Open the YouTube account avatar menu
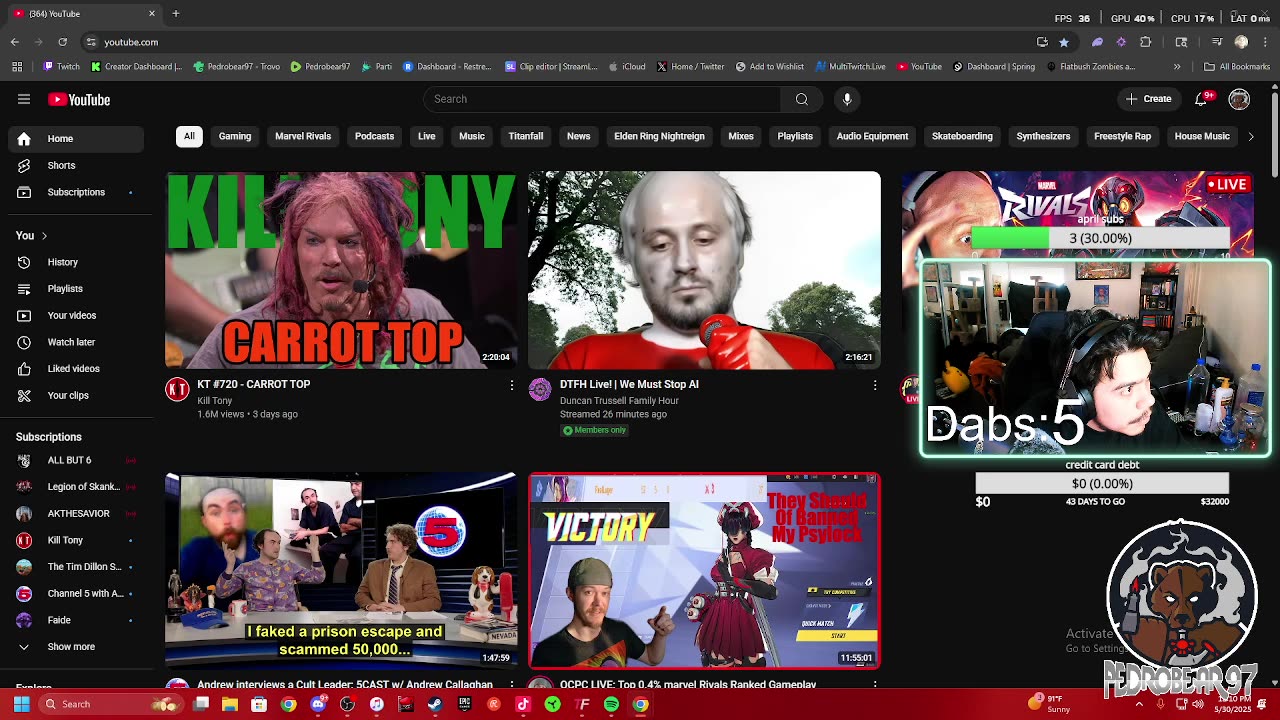The height and width of the screenshot is (720, 1280). (x=1239, y=99)
